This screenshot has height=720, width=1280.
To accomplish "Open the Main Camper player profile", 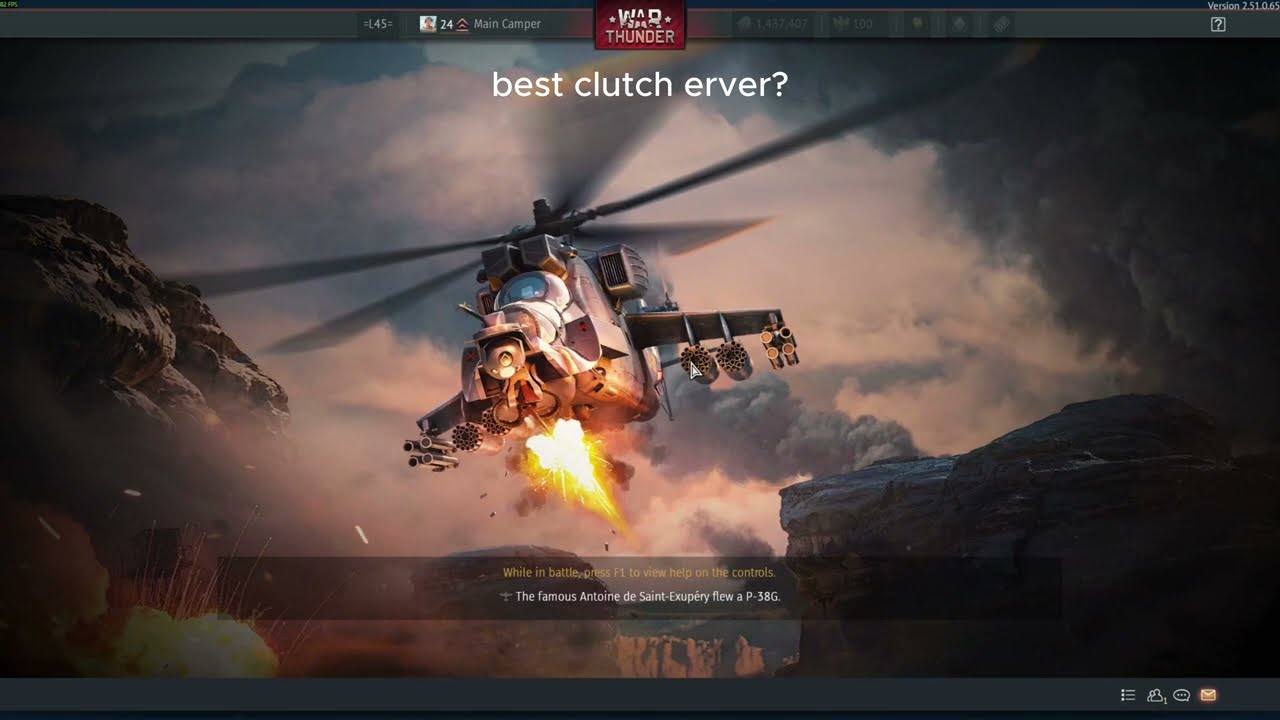I will (507, 24).
